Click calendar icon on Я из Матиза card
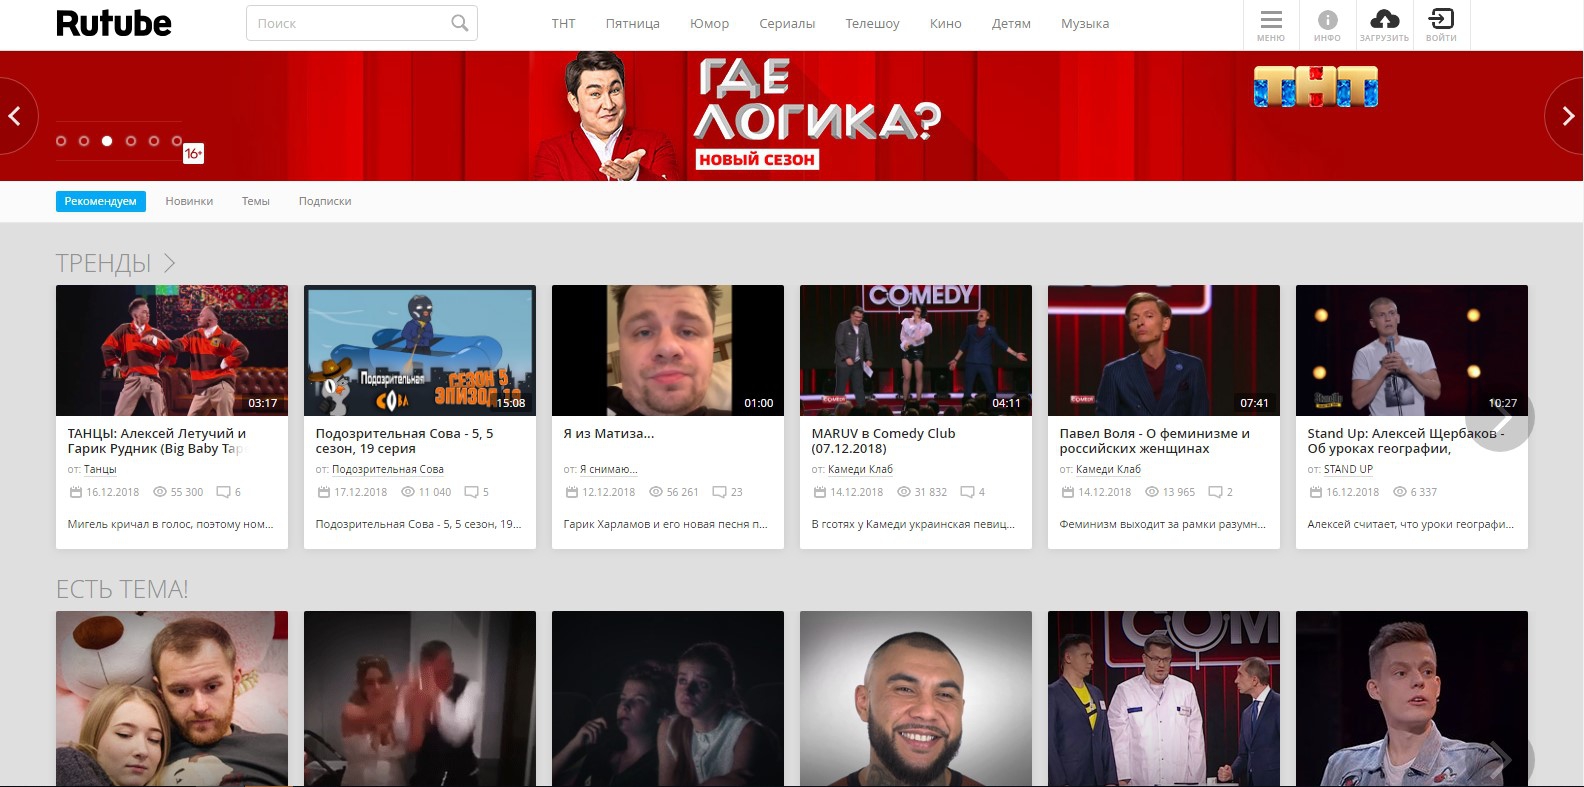Image resolution: width=1584 pixels, height=787 pixels. click(x=571, y=492)
